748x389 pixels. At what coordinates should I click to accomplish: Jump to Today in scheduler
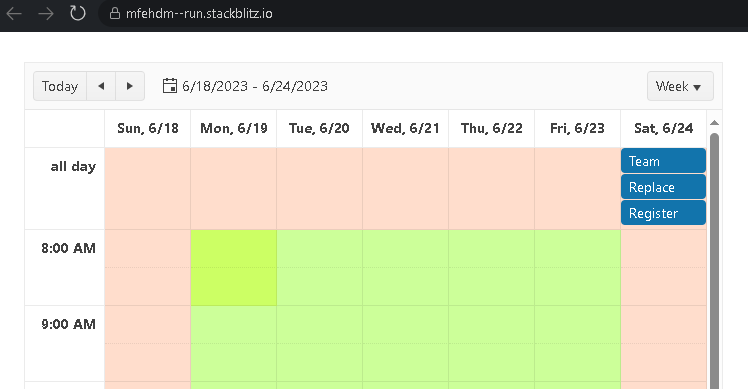(x=60, y=86)
